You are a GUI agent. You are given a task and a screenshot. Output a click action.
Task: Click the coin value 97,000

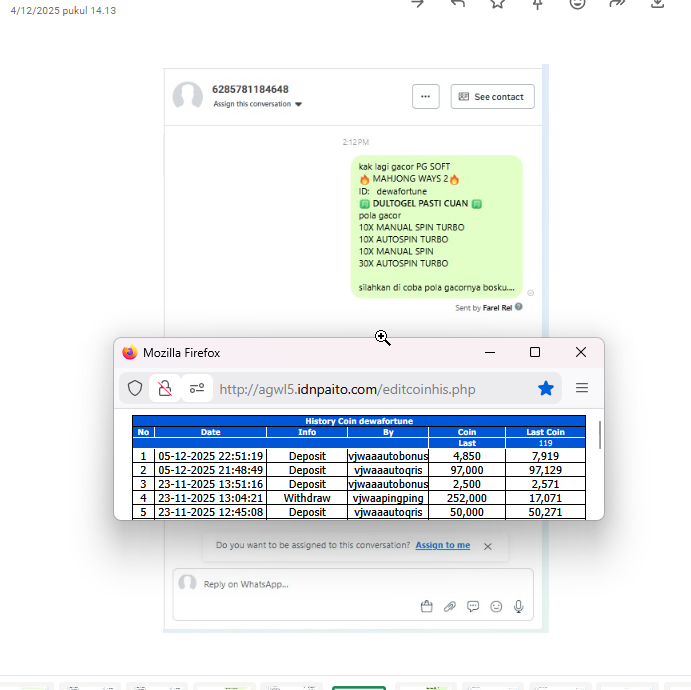pyautogui.click(x=467, y=470)
